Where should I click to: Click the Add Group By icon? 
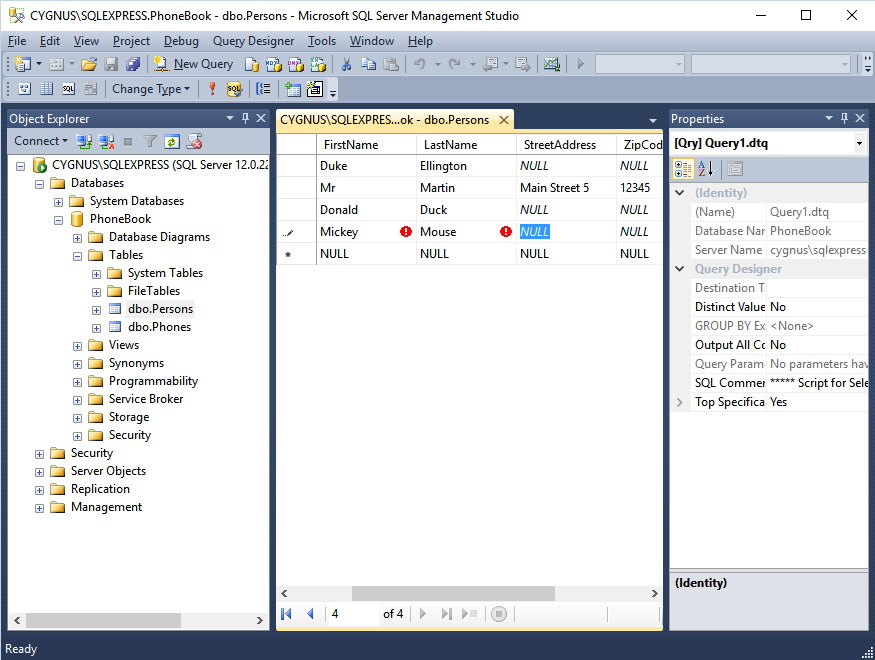pos(263,89)
